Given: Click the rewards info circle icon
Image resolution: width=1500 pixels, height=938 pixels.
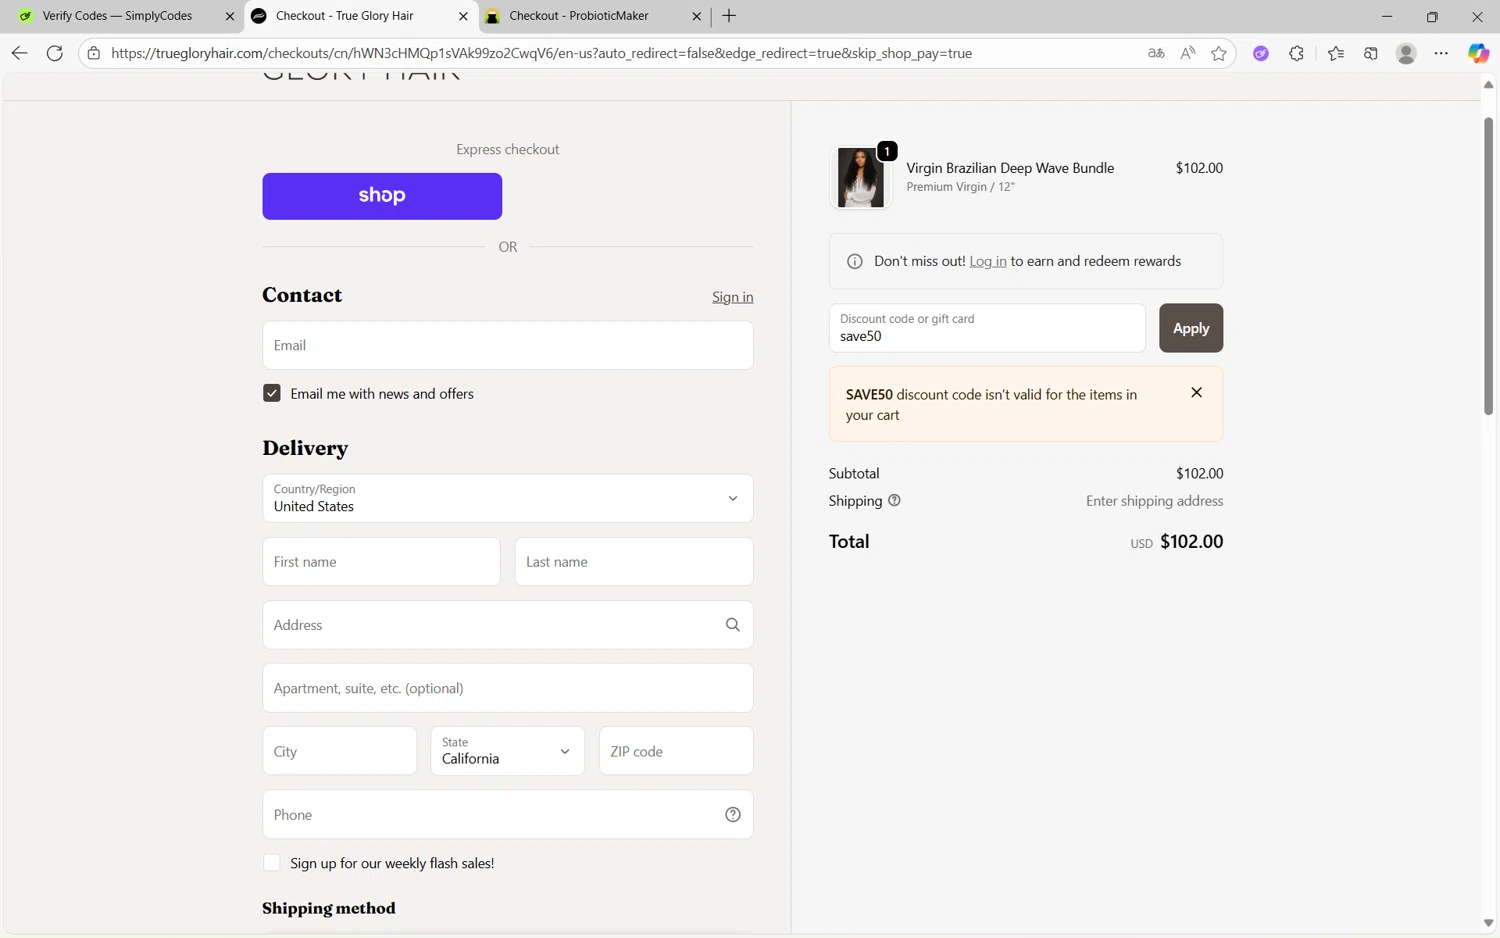Looking at the screenshot, I should coord(855,262).
